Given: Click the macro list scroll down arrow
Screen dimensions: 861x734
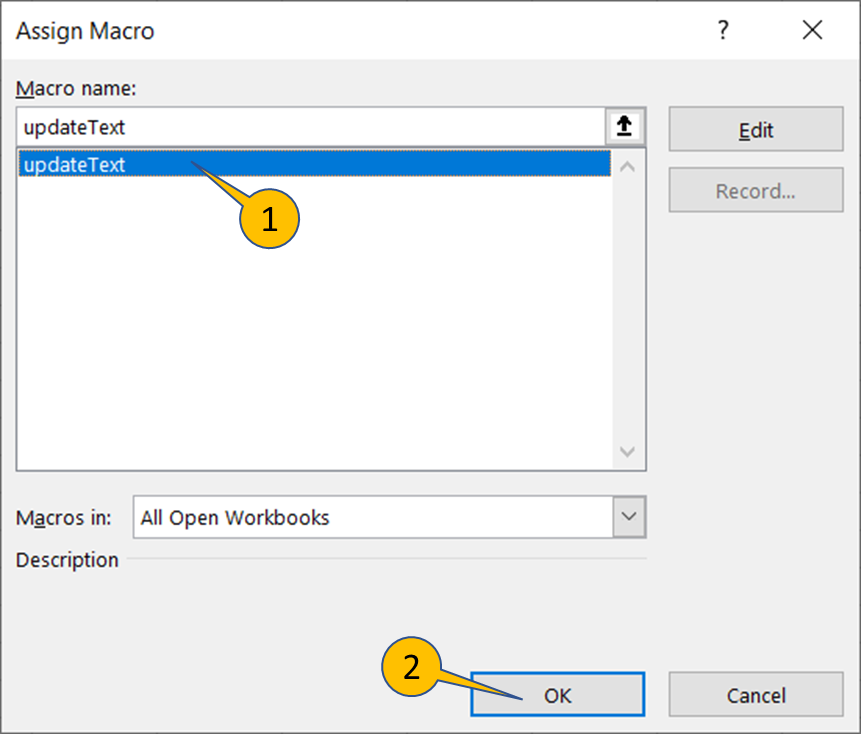Looking at the screenshot, I should (628, 452).
